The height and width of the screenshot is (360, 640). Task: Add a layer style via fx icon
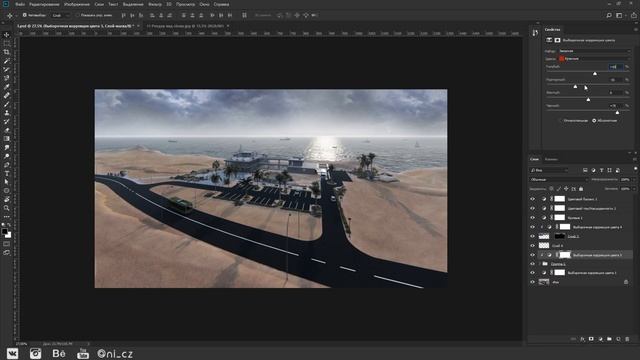tap(582, 339)
